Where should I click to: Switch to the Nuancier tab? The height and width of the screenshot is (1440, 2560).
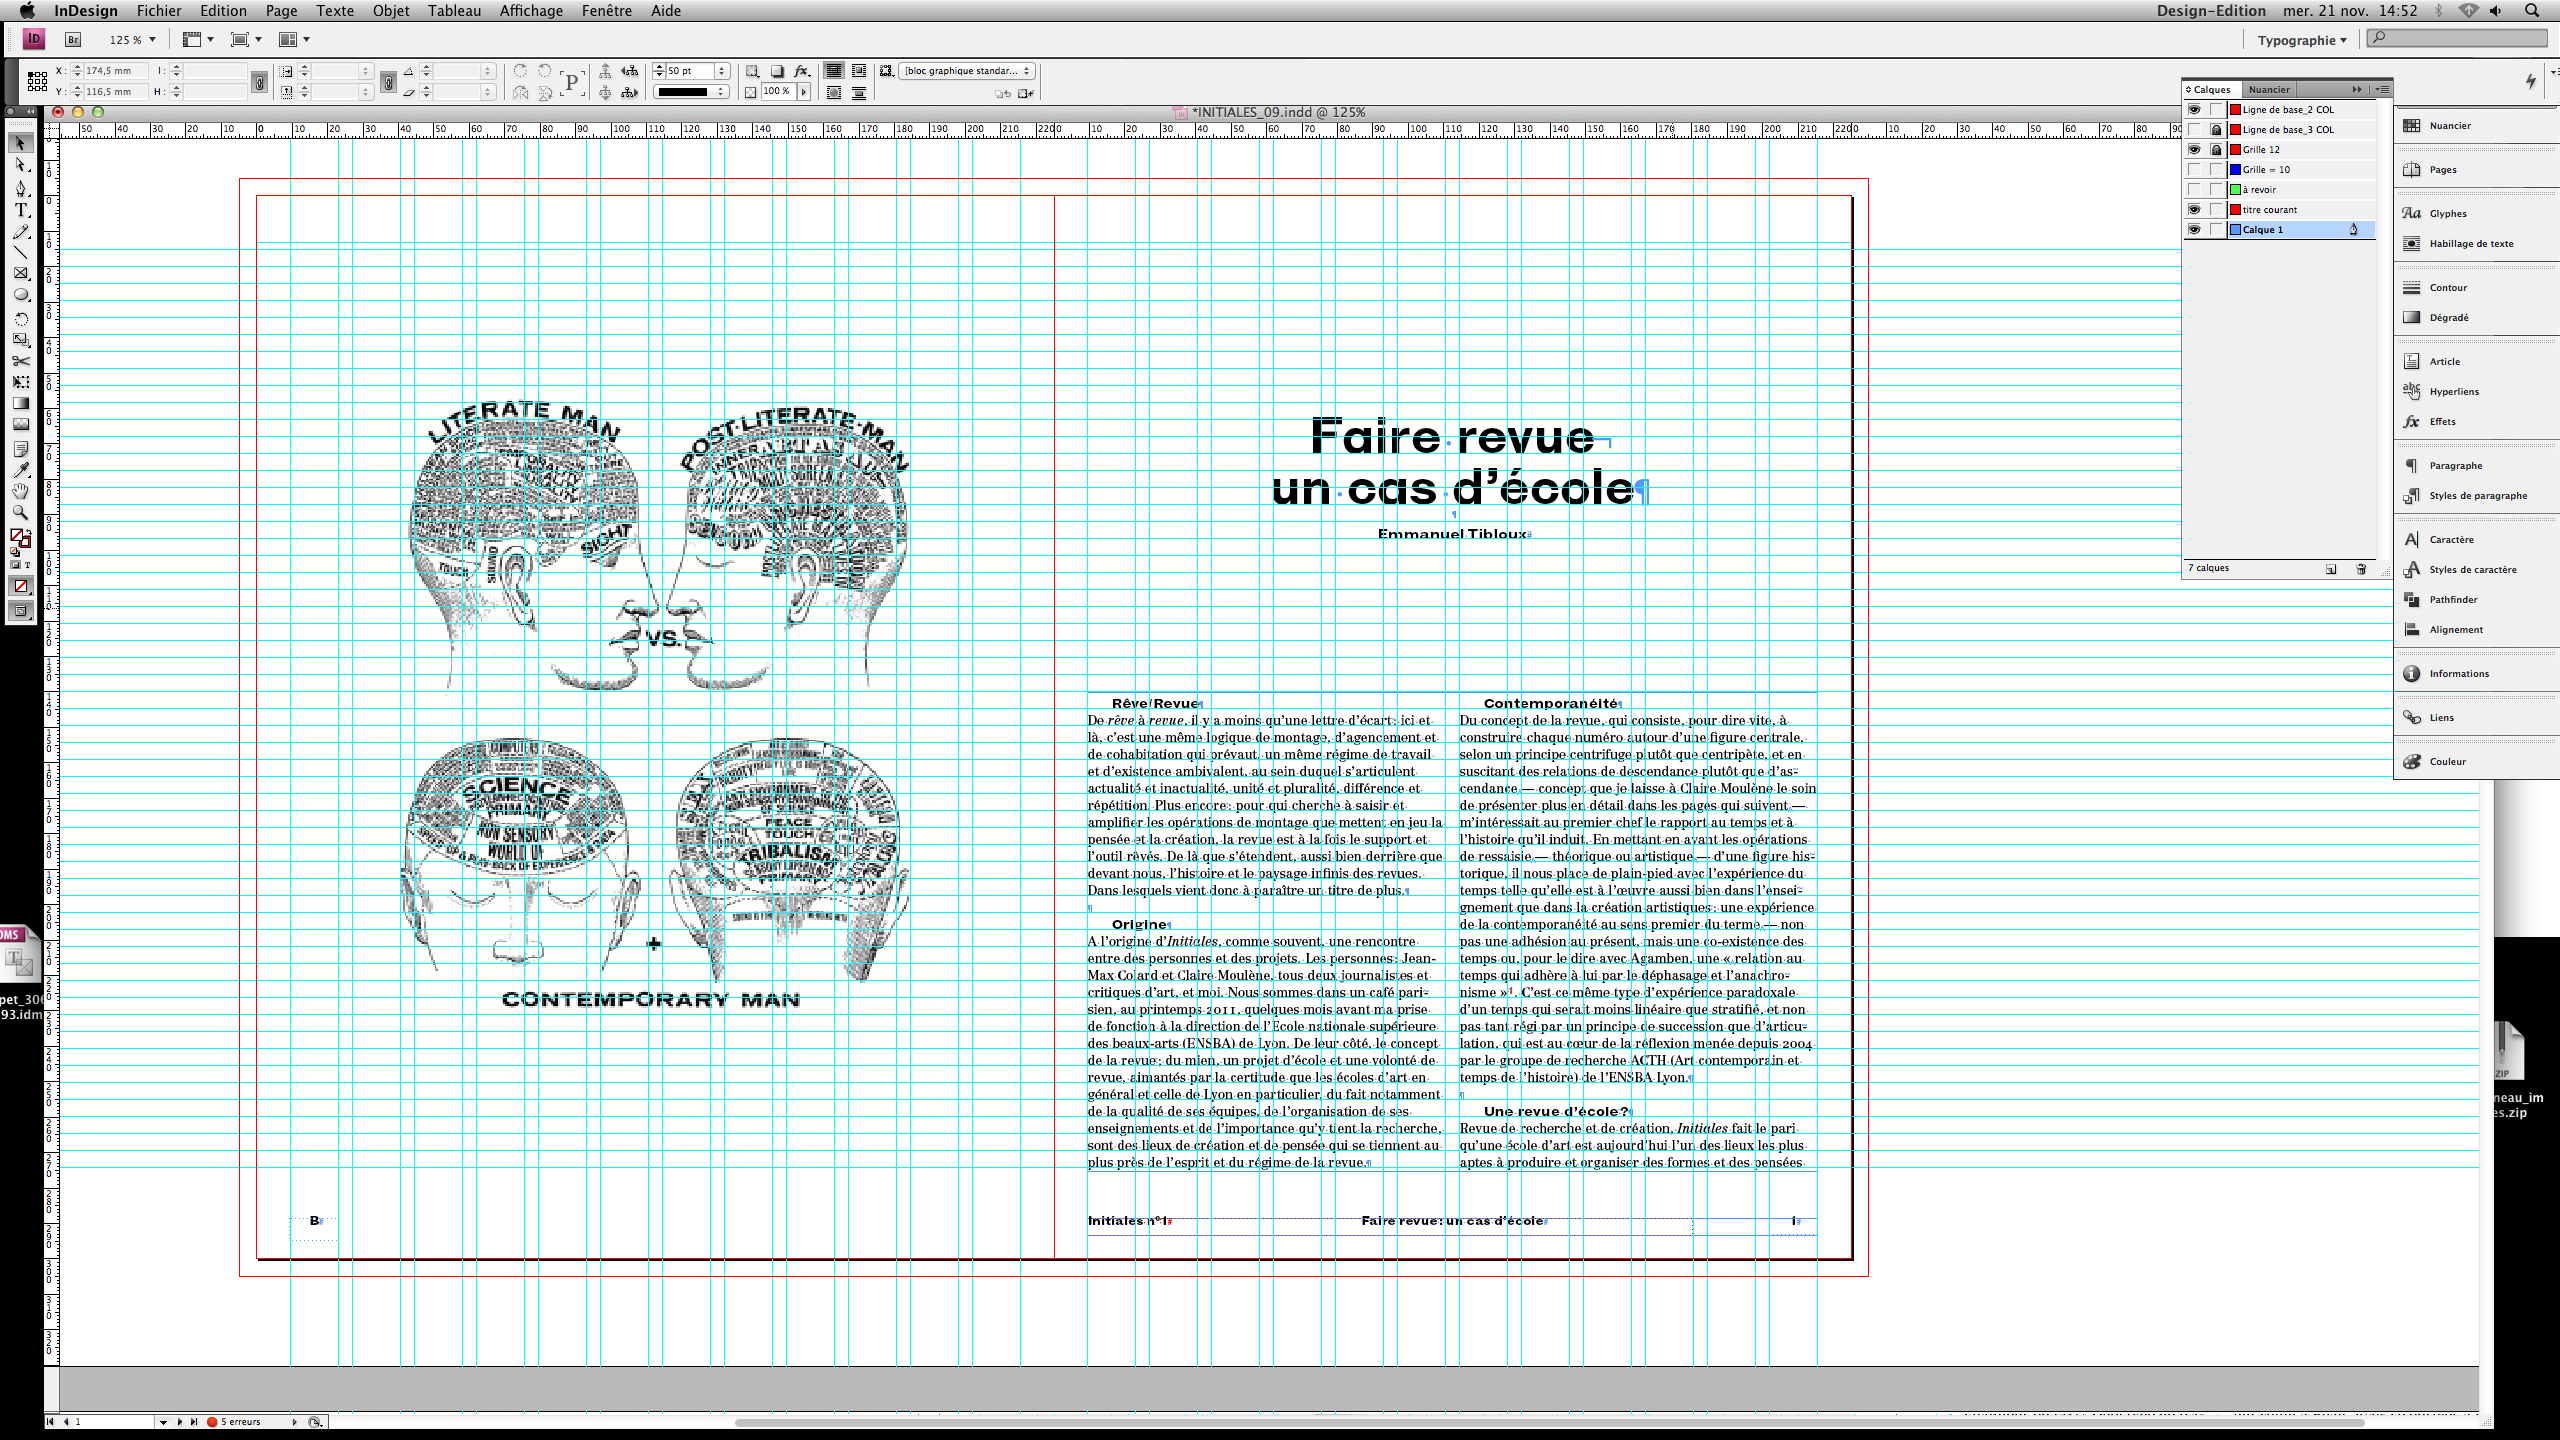[x=2269, y=89]
